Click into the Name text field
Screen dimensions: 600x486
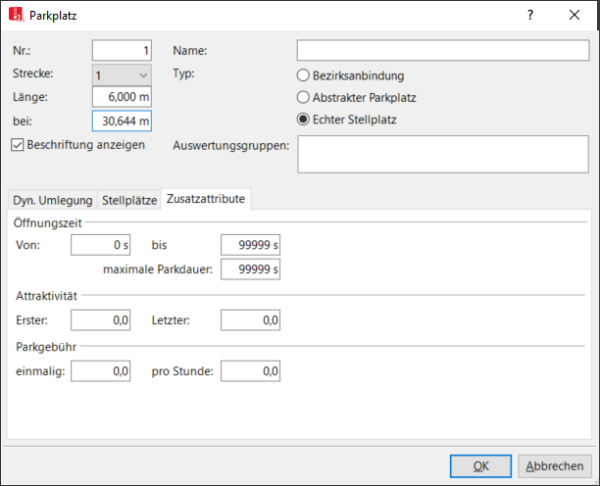point(443,51)
